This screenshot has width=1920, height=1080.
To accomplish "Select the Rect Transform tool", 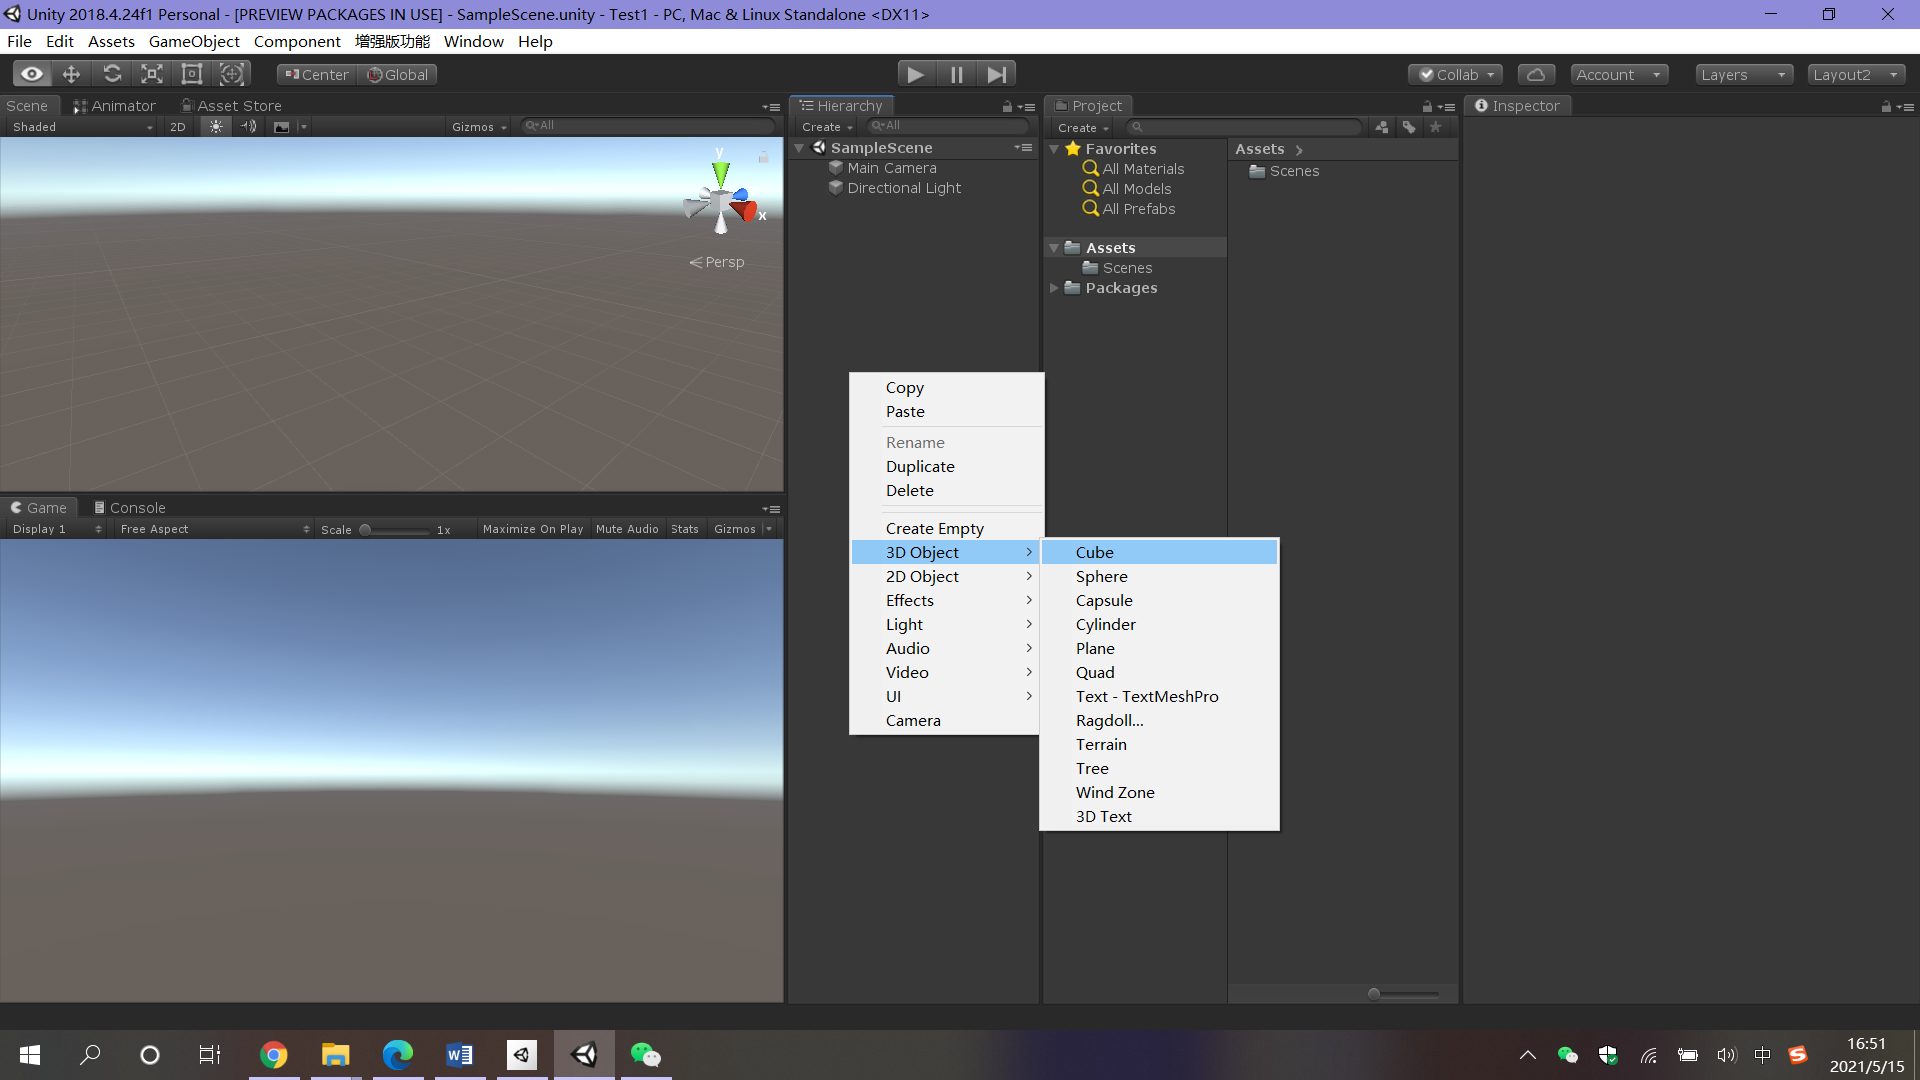I will coord(192,74).
